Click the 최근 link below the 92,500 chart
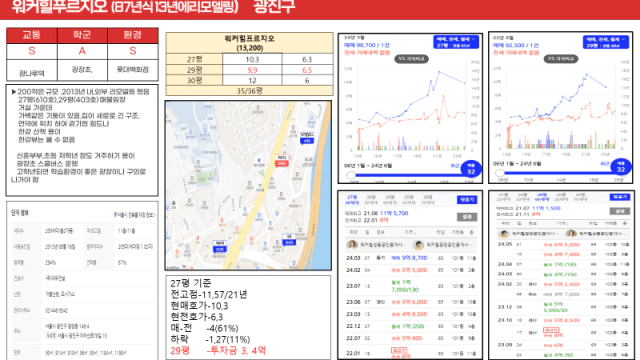 click(x=604, y=164)
